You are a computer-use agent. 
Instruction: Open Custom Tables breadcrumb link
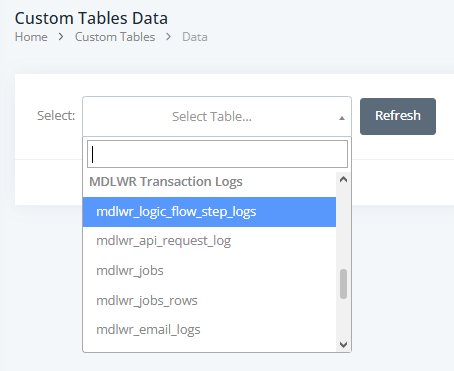coord(115,37)
